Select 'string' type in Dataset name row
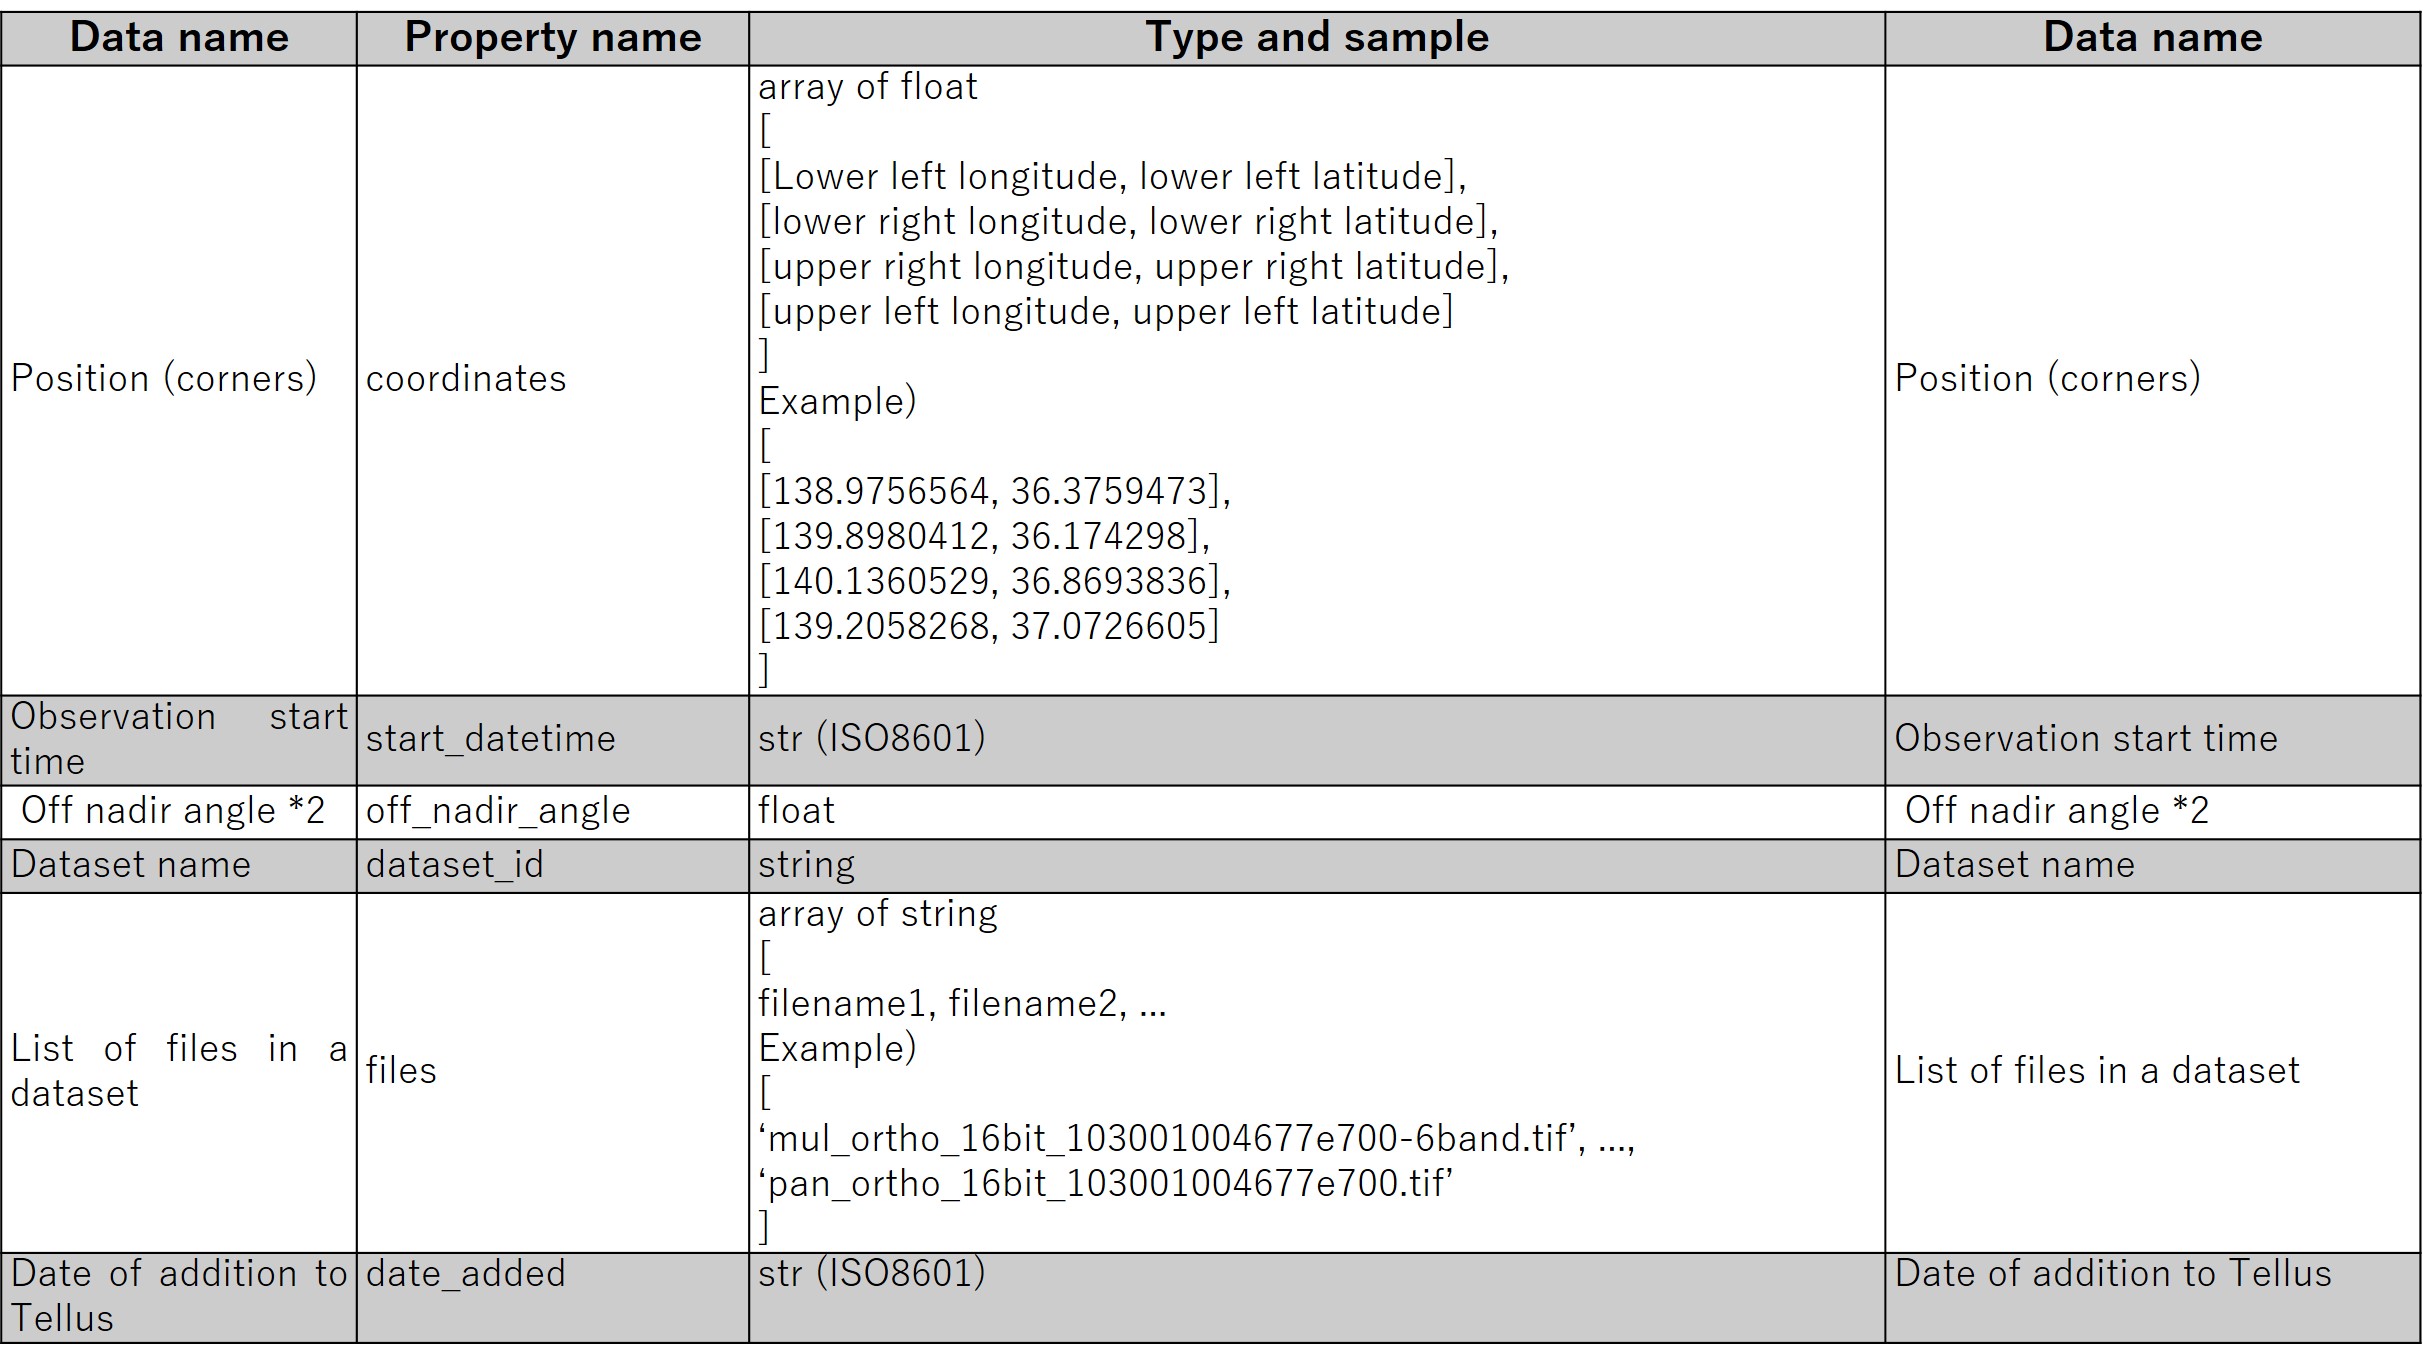 [806, 866]
